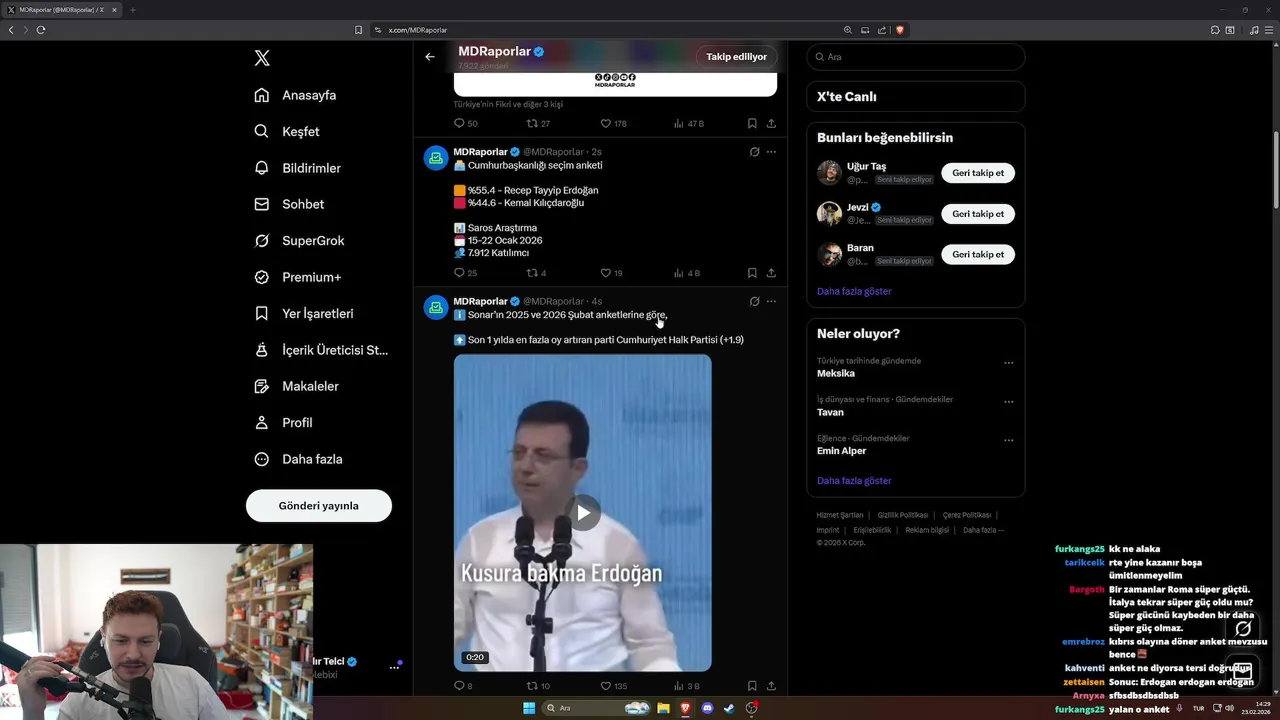Open Sohbet messages
This screenshot has width=1280, height=720.
[x=289, y=204]
